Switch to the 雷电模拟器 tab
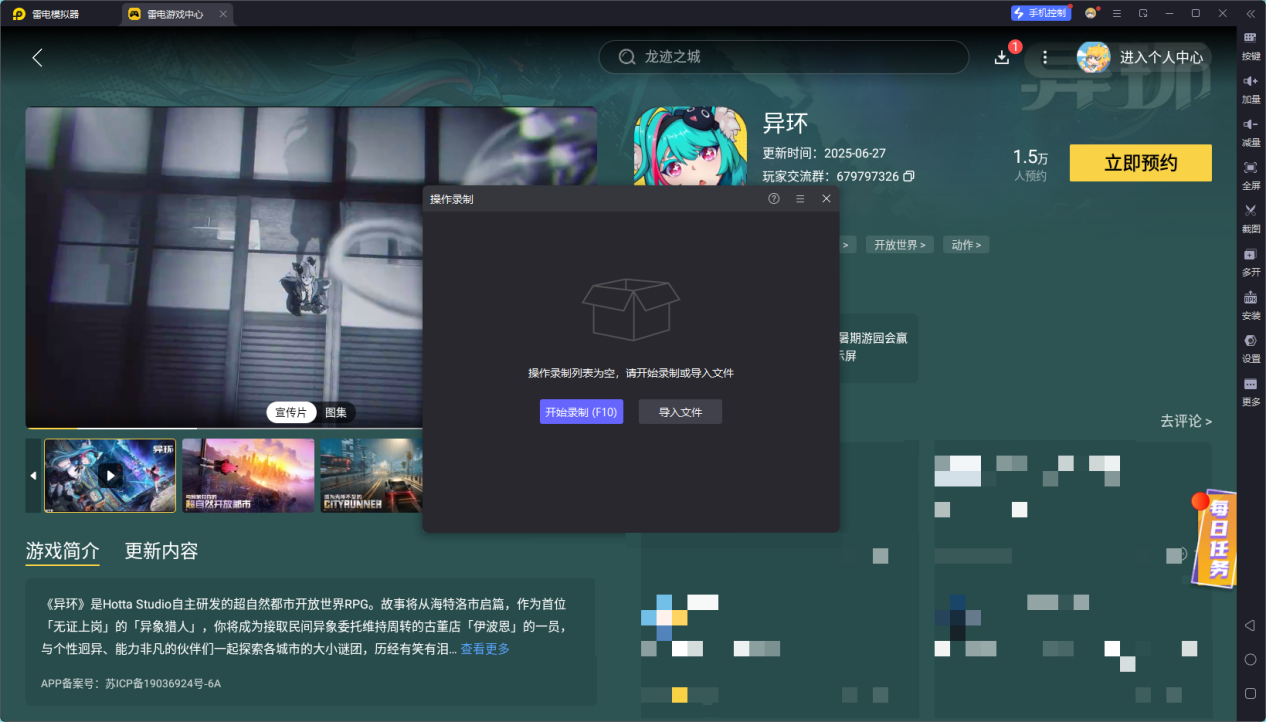This screenshot has width=1266, height=722. tap(48, 14)
